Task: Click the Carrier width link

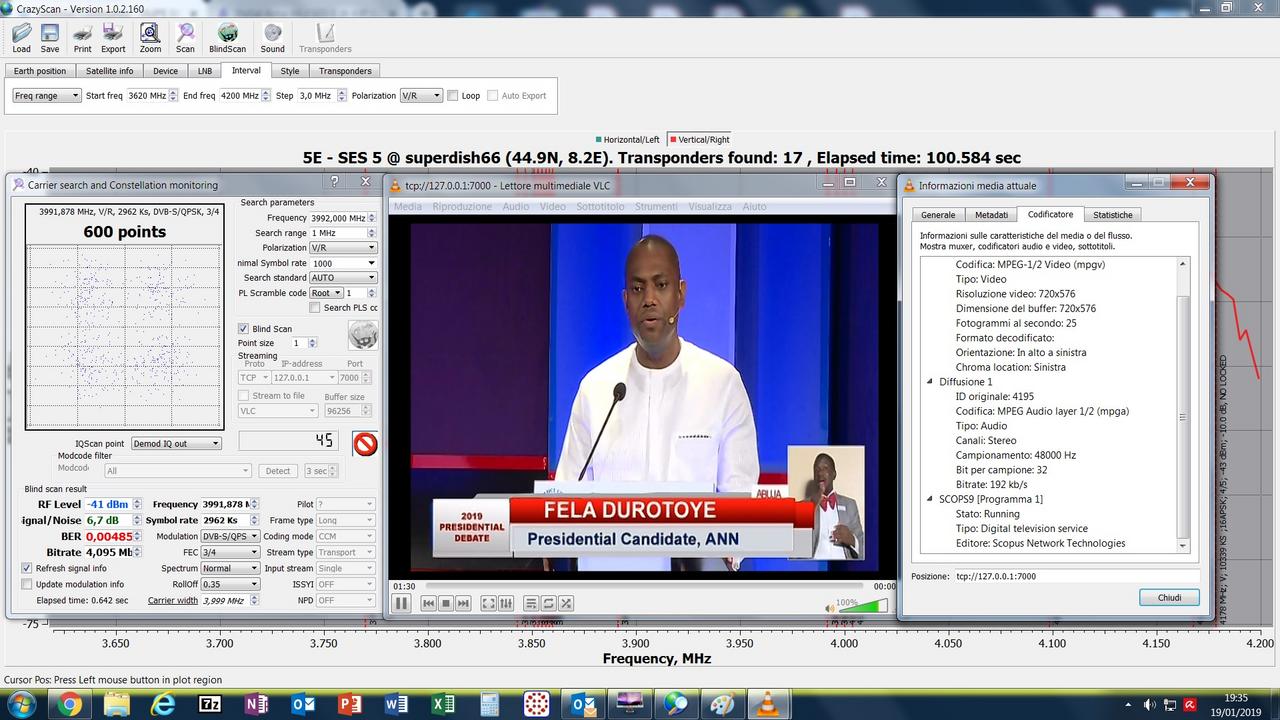Action: pos(173,601)
